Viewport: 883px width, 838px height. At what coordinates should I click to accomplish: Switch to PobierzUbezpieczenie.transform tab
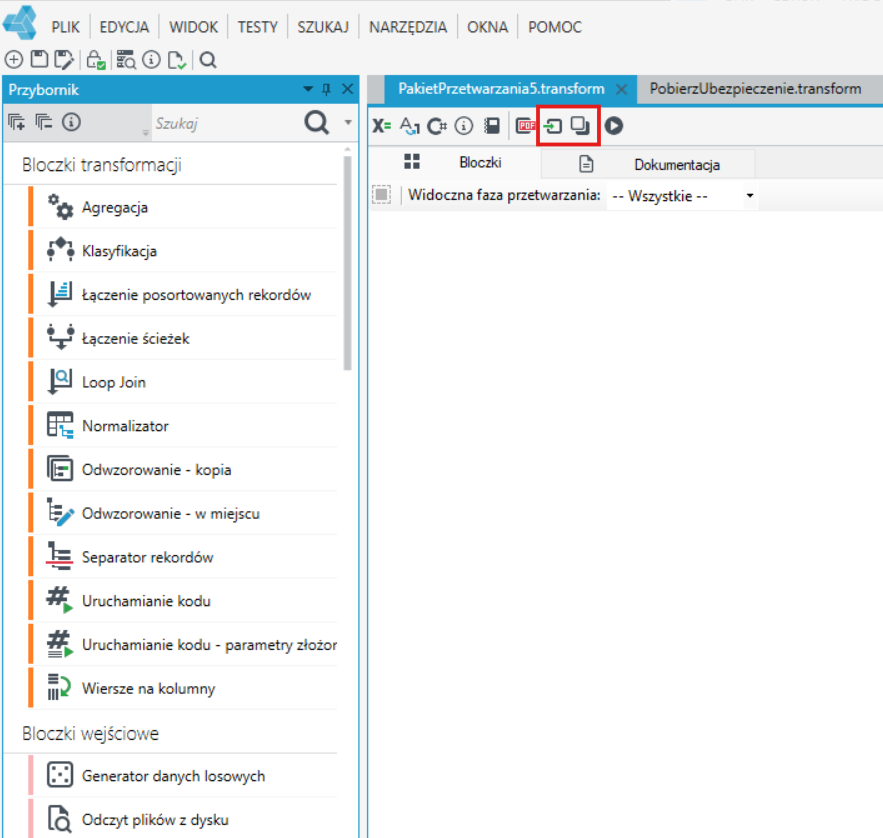[x=755, y=89]
